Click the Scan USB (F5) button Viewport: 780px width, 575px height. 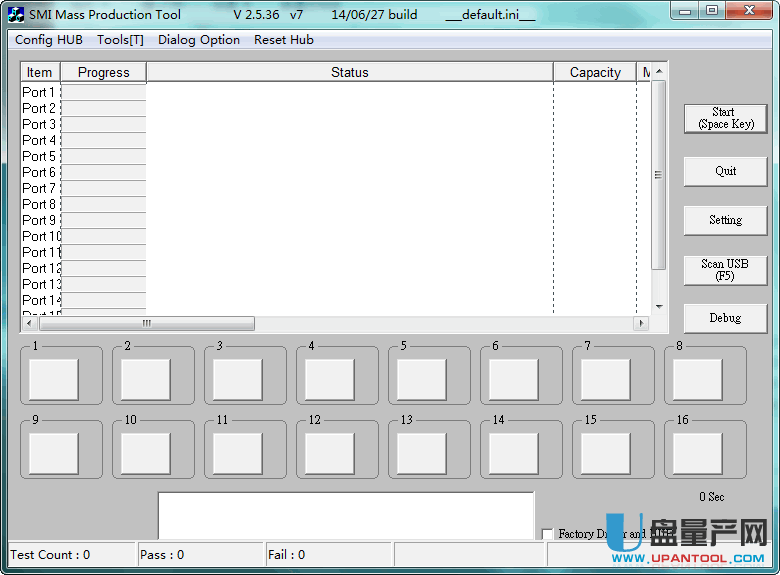(x=725, y=270)
